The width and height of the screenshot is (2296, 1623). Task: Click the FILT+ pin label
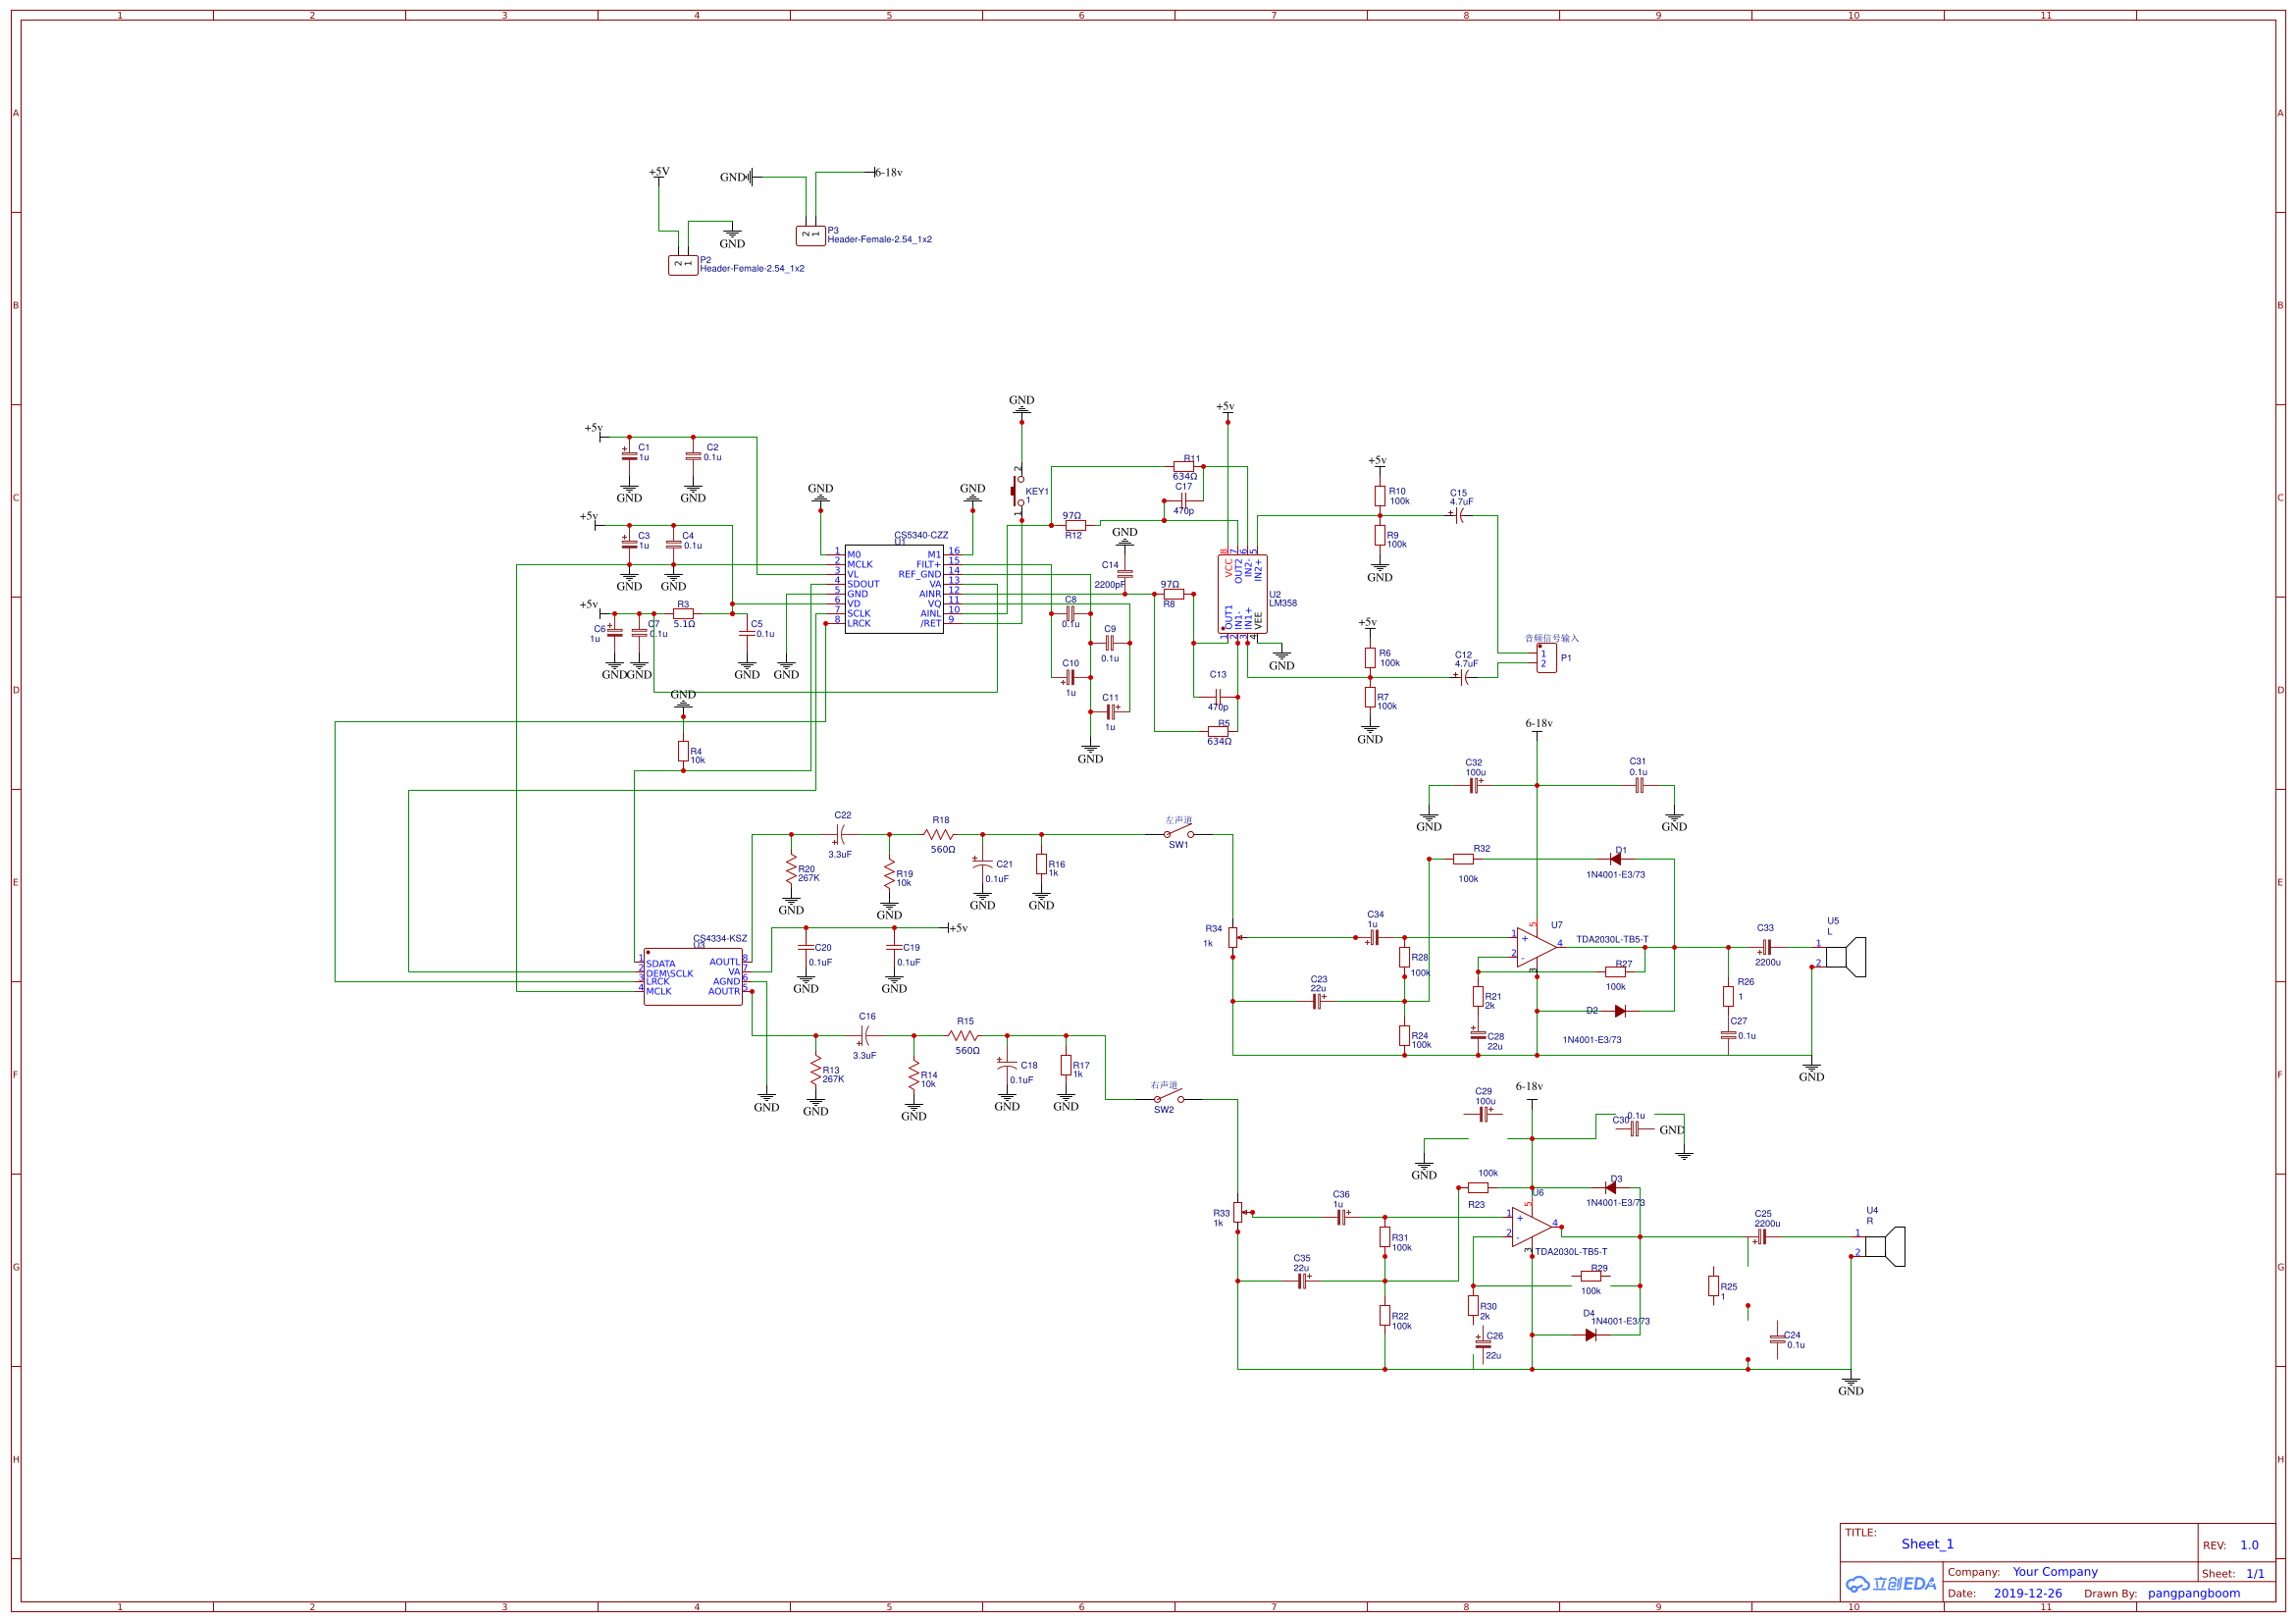tap(928, 564)
